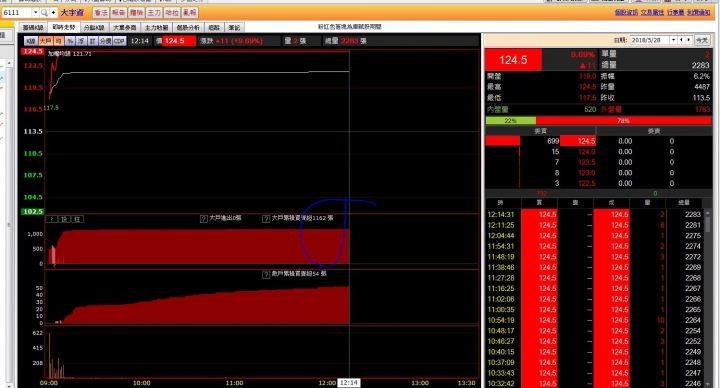Click the inner/outer volume 22%/78% ratio bar

point(598,120)
